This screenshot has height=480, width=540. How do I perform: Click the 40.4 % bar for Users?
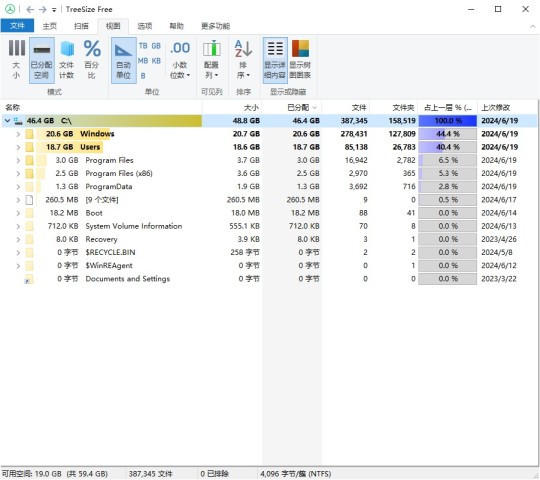coord(448,147)
